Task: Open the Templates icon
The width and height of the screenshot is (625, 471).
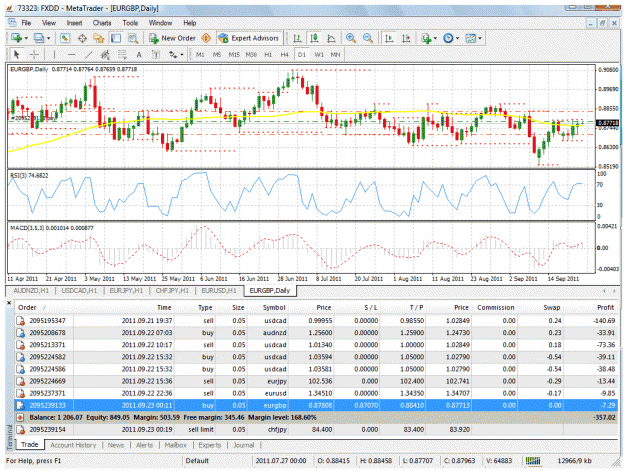Action: [x=471, y=38]
